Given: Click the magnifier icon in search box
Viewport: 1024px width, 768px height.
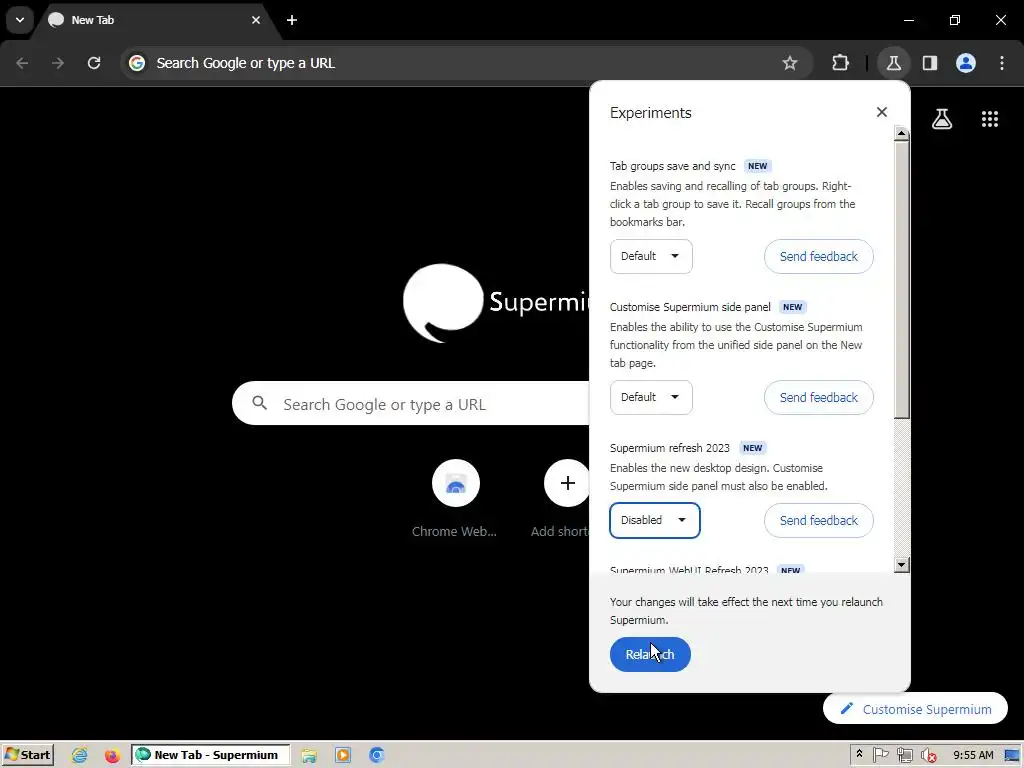Looking at the screenshot, I should coord(259,403).
